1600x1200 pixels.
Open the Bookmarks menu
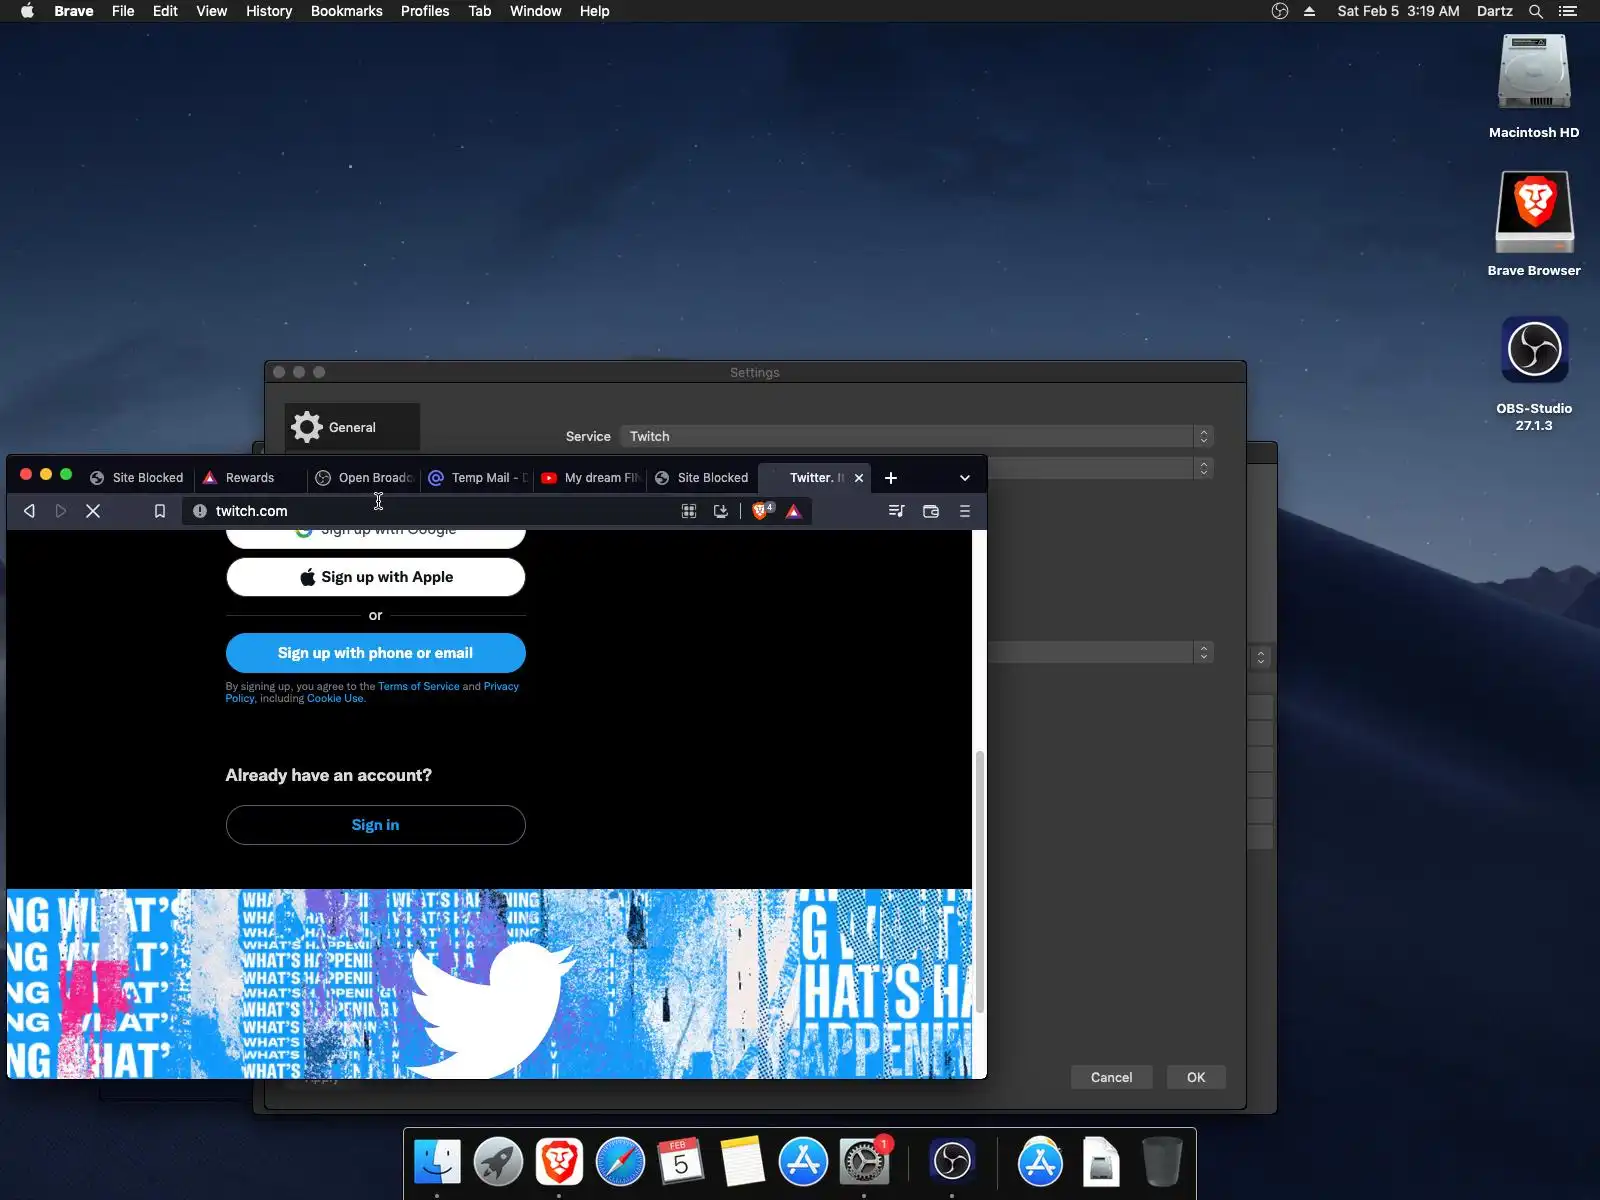(x=347, y=11)
